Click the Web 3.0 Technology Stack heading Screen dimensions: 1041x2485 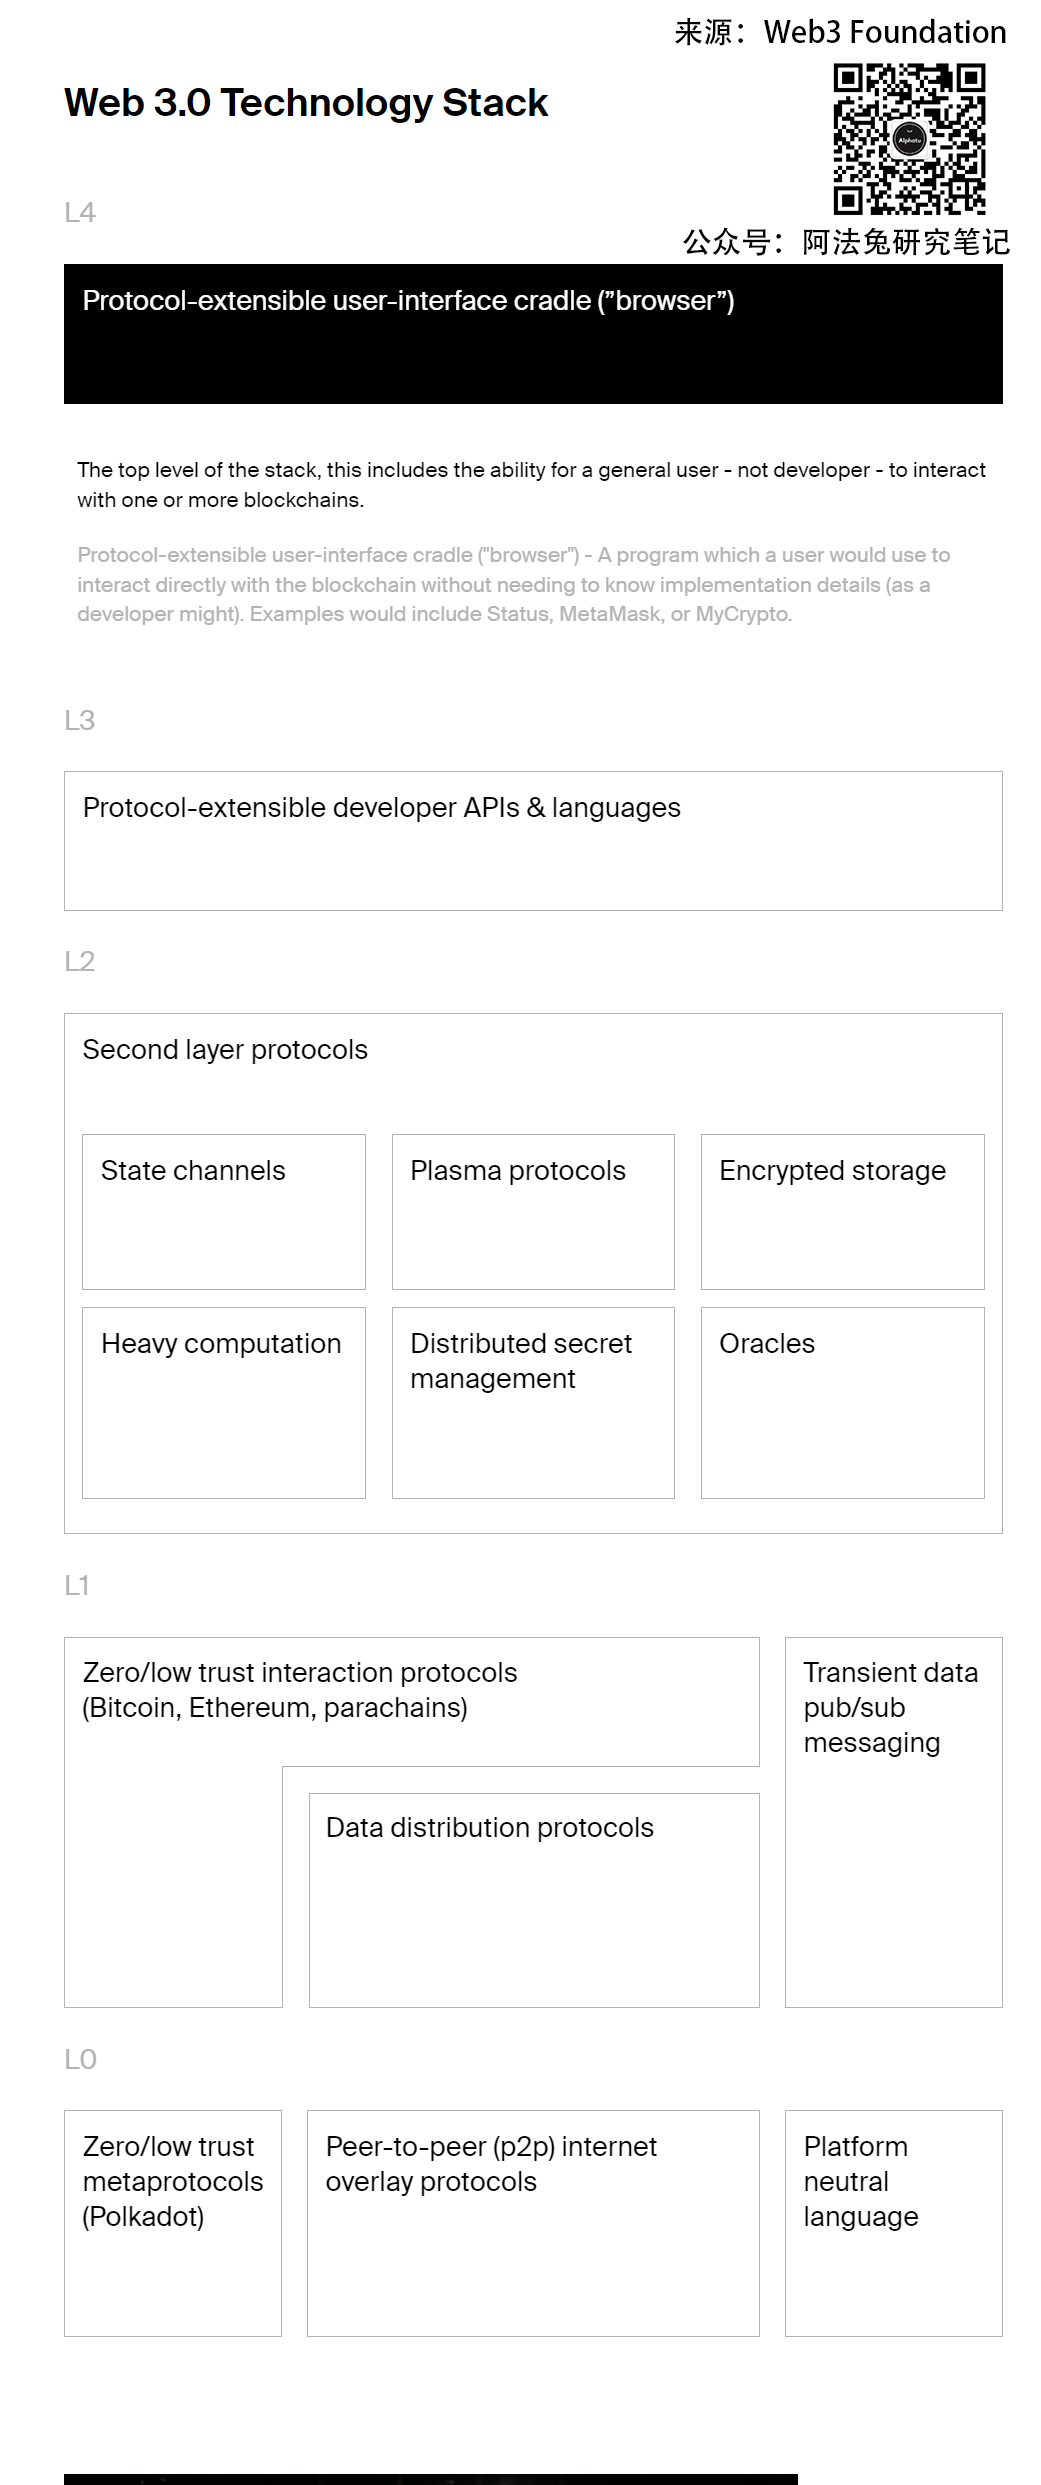[x=306, y=103]
